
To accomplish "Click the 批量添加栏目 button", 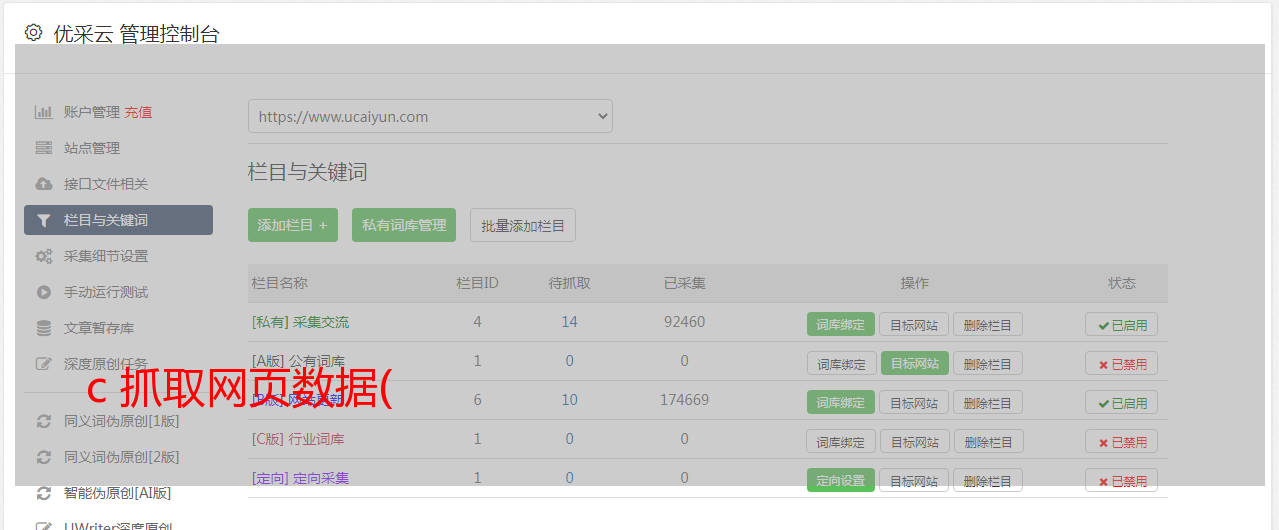I will pyautogui.click(x=523, y=225).
